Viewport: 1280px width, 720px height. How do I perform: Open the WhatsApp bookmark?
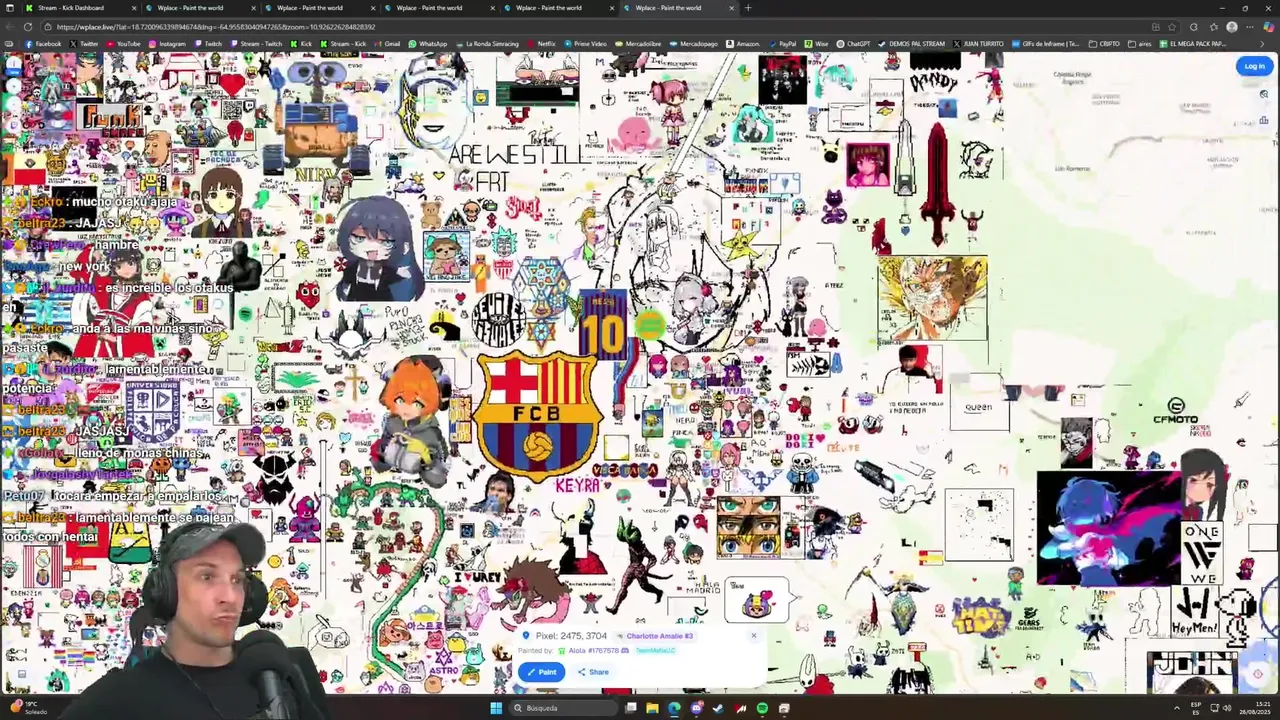pyautogui.click(x=427, y=44)
